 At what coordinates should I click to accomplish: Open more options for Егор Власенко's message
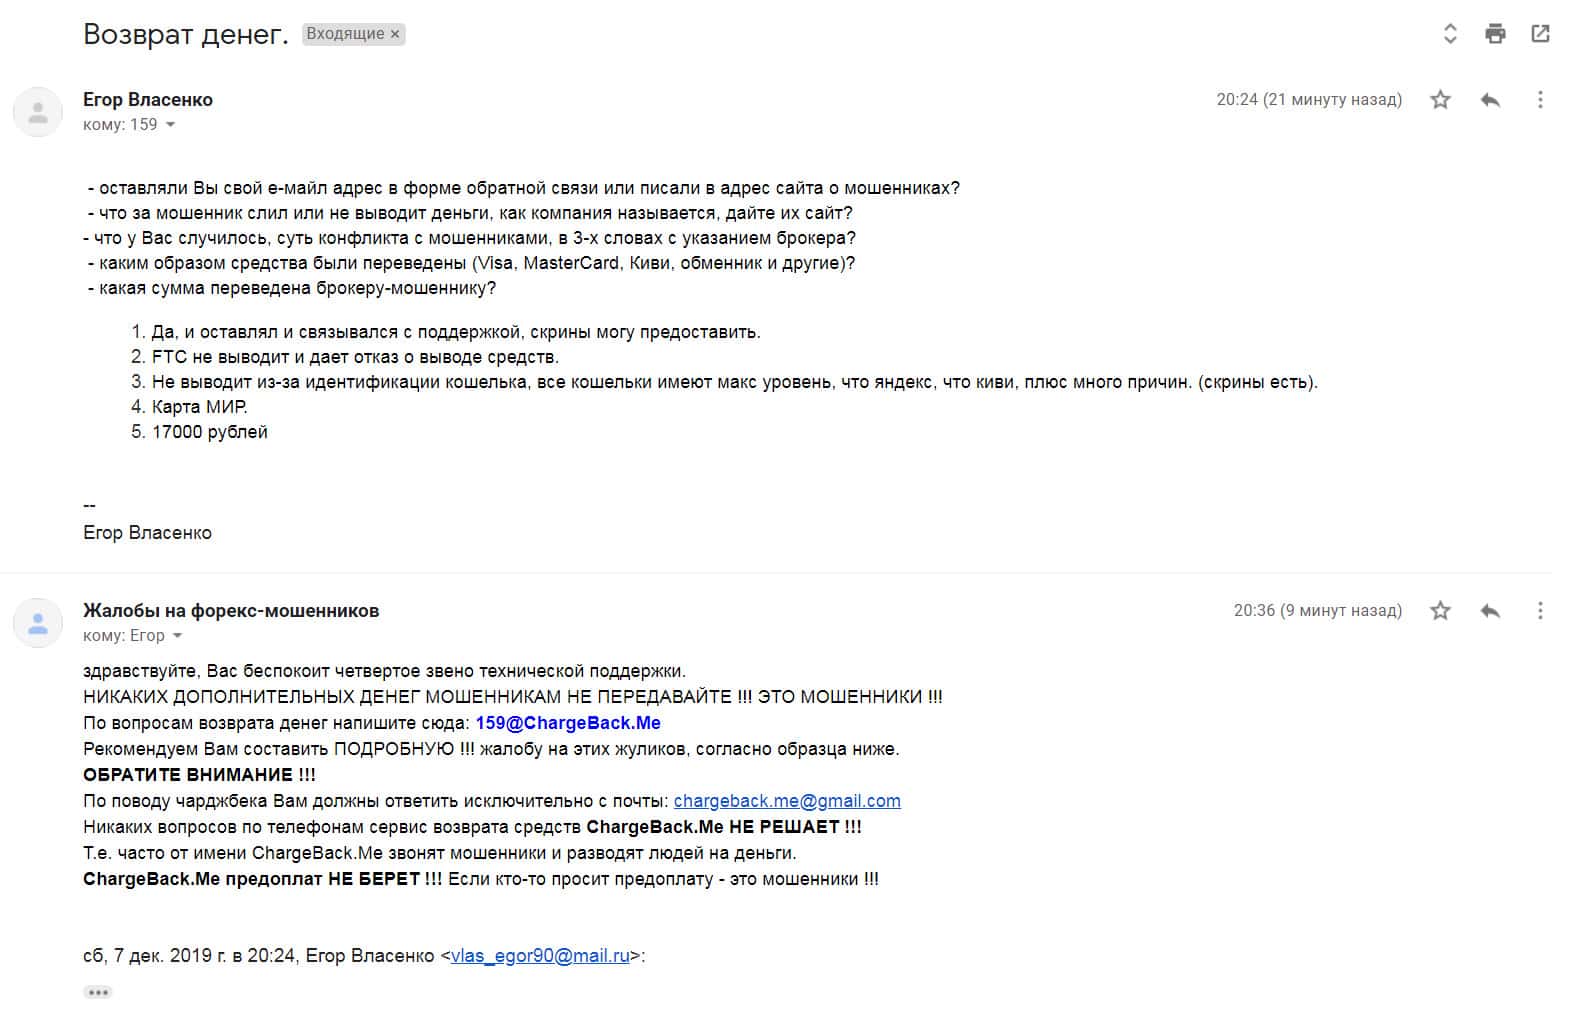pyautogui.click(x=1540, y=100)
